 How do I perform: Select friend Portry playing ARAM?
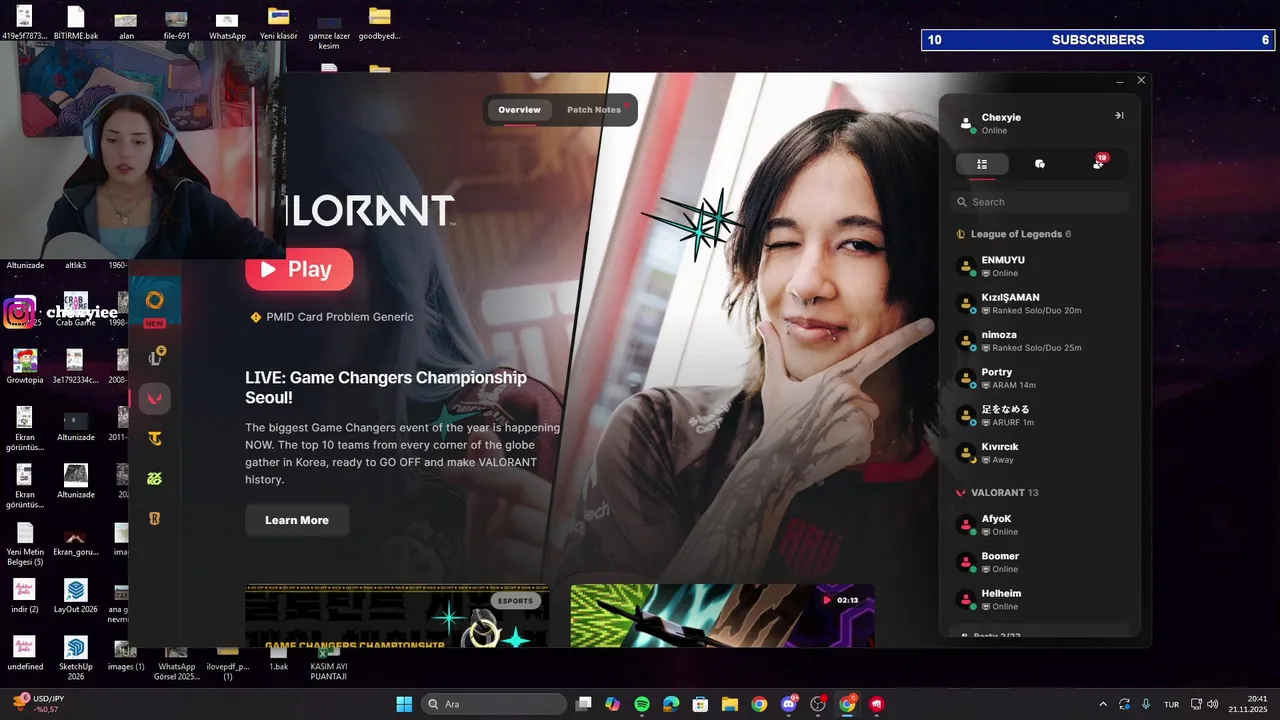click(x=1040, y=378)
